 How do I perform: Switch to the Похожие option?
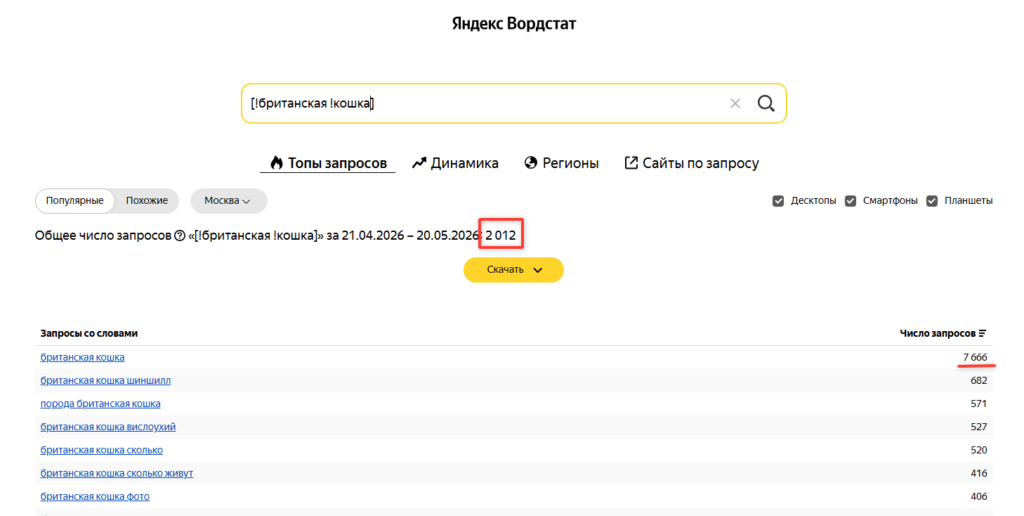tap(147, 201)
